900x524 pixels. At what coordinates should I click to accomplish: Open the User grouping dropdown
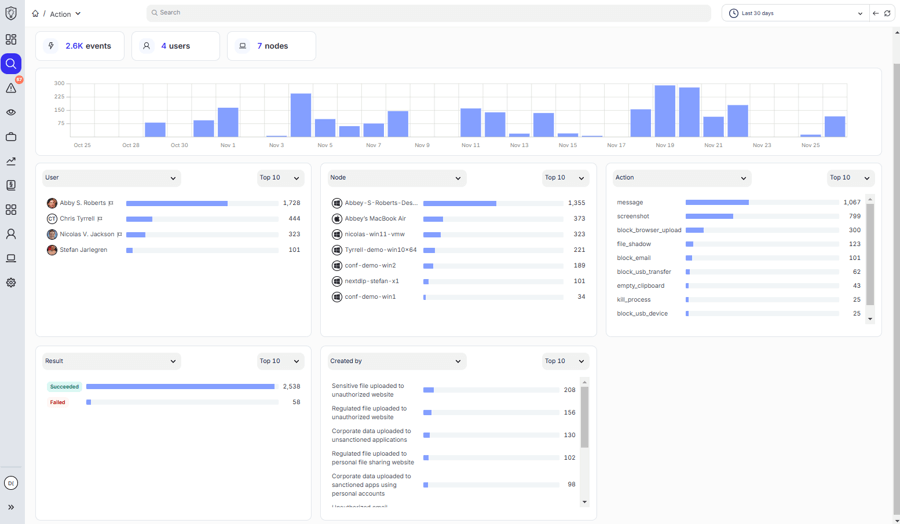pos(111,178)
